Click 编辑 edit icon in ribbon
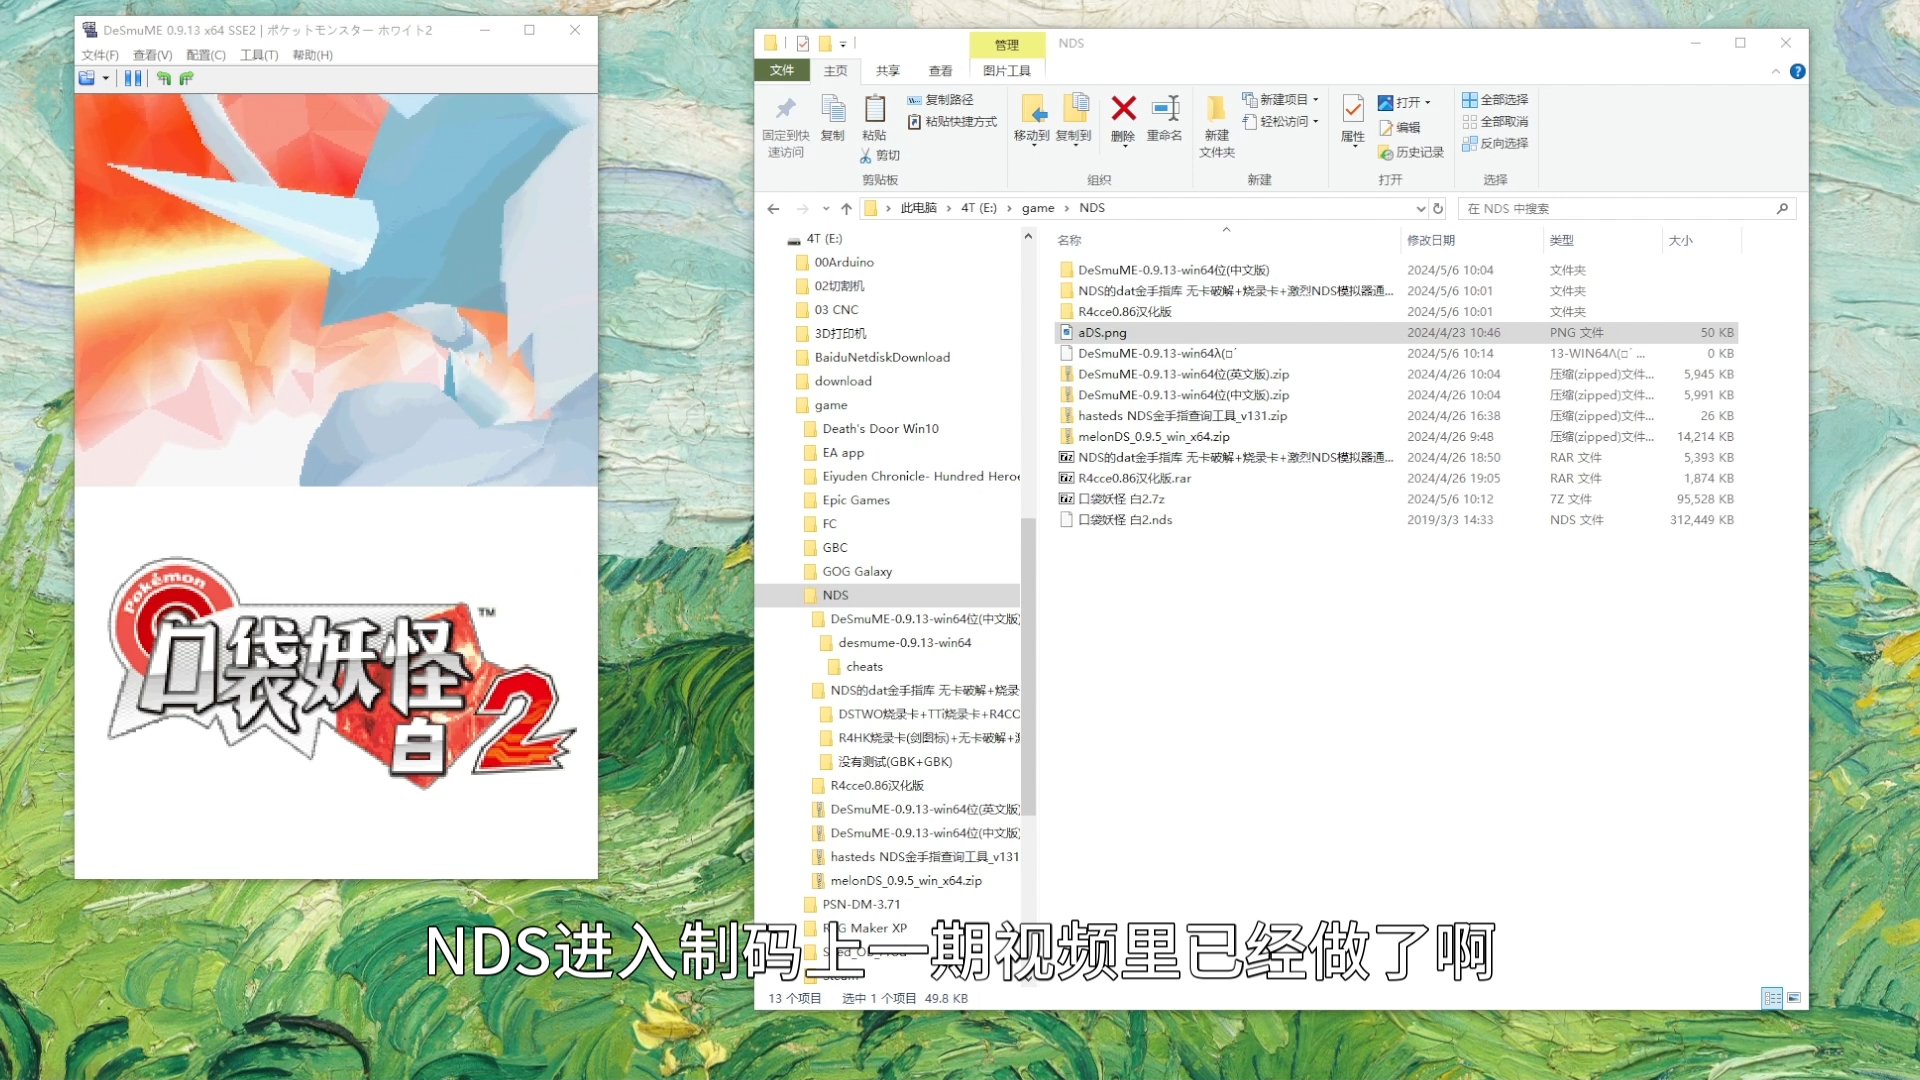1920x1080 pixels. point(1386,128)
